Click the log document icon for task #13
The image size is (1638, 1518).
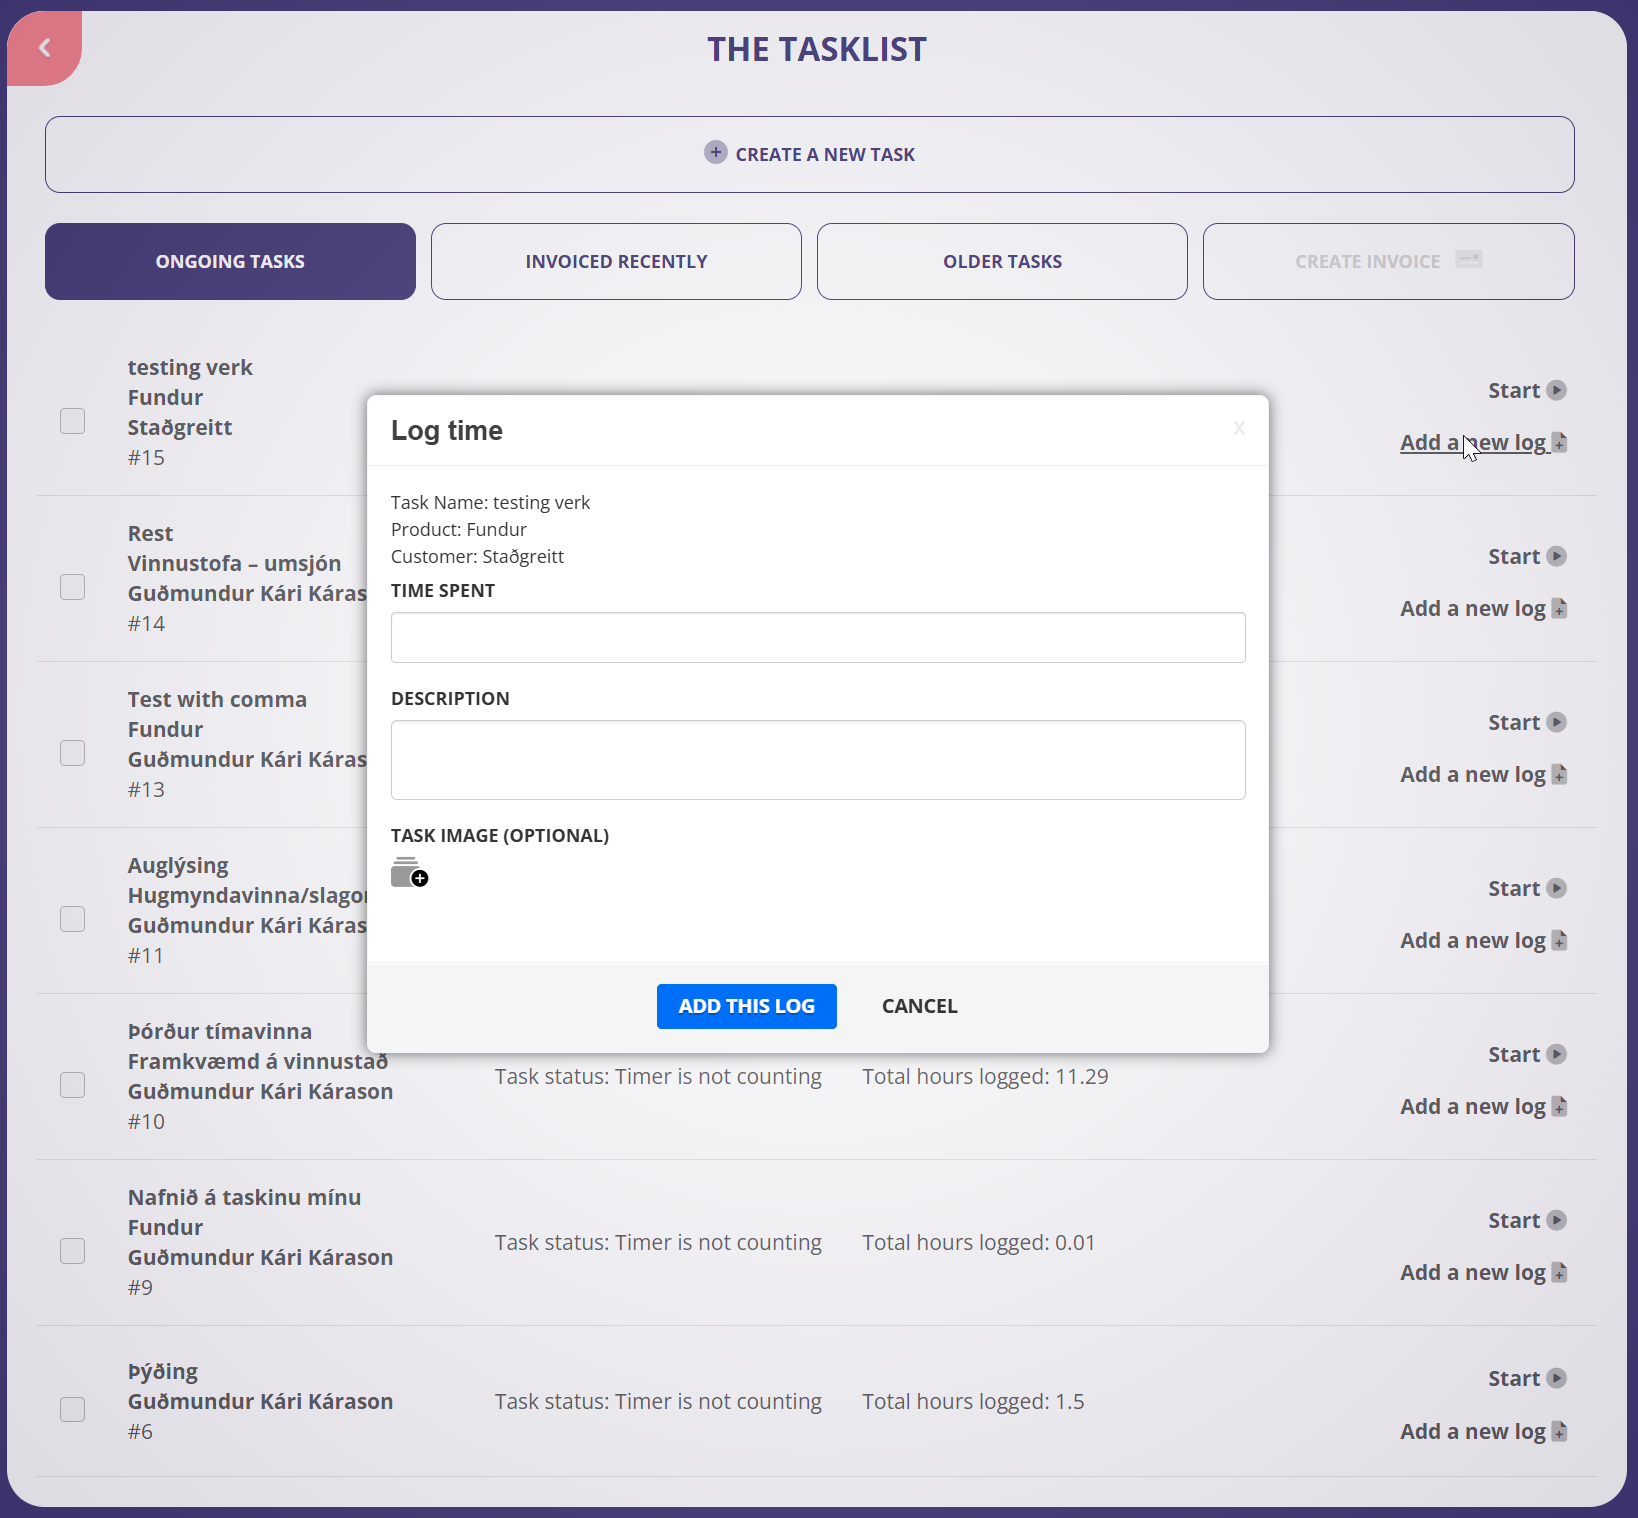click(x=1559, y=775)
